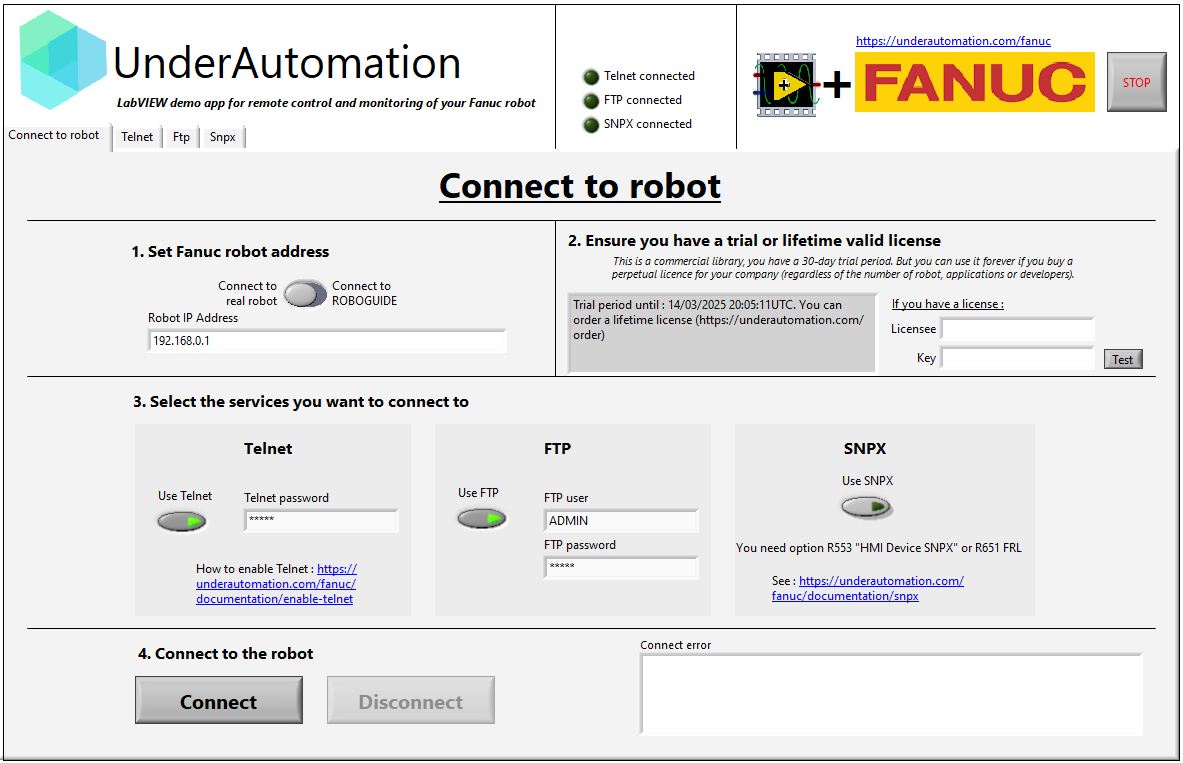This screenshot has height=763, width=1183.
Task: Toggle the Use Telnet switch
Action: coord(182,521)
